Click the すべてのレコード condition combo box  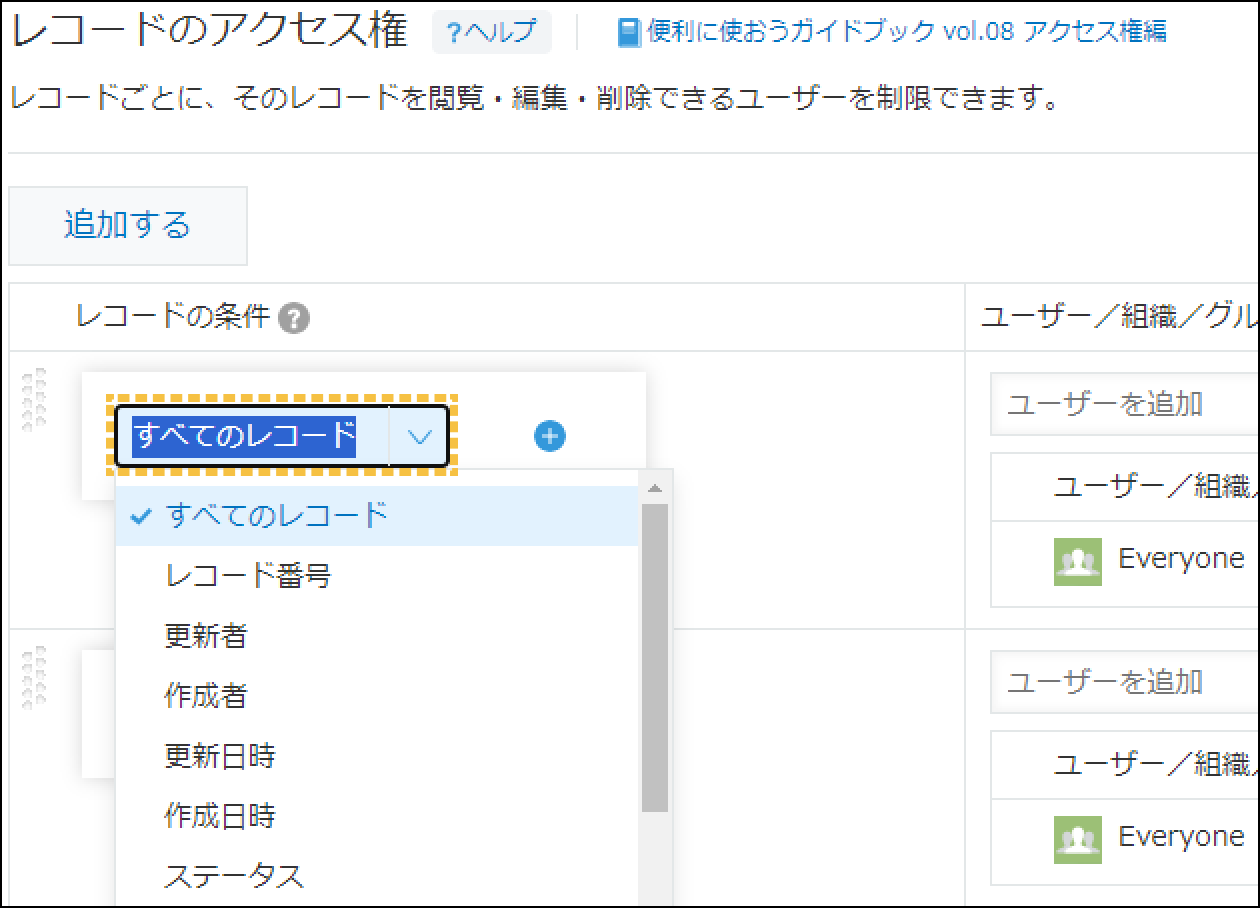point(251,437)
